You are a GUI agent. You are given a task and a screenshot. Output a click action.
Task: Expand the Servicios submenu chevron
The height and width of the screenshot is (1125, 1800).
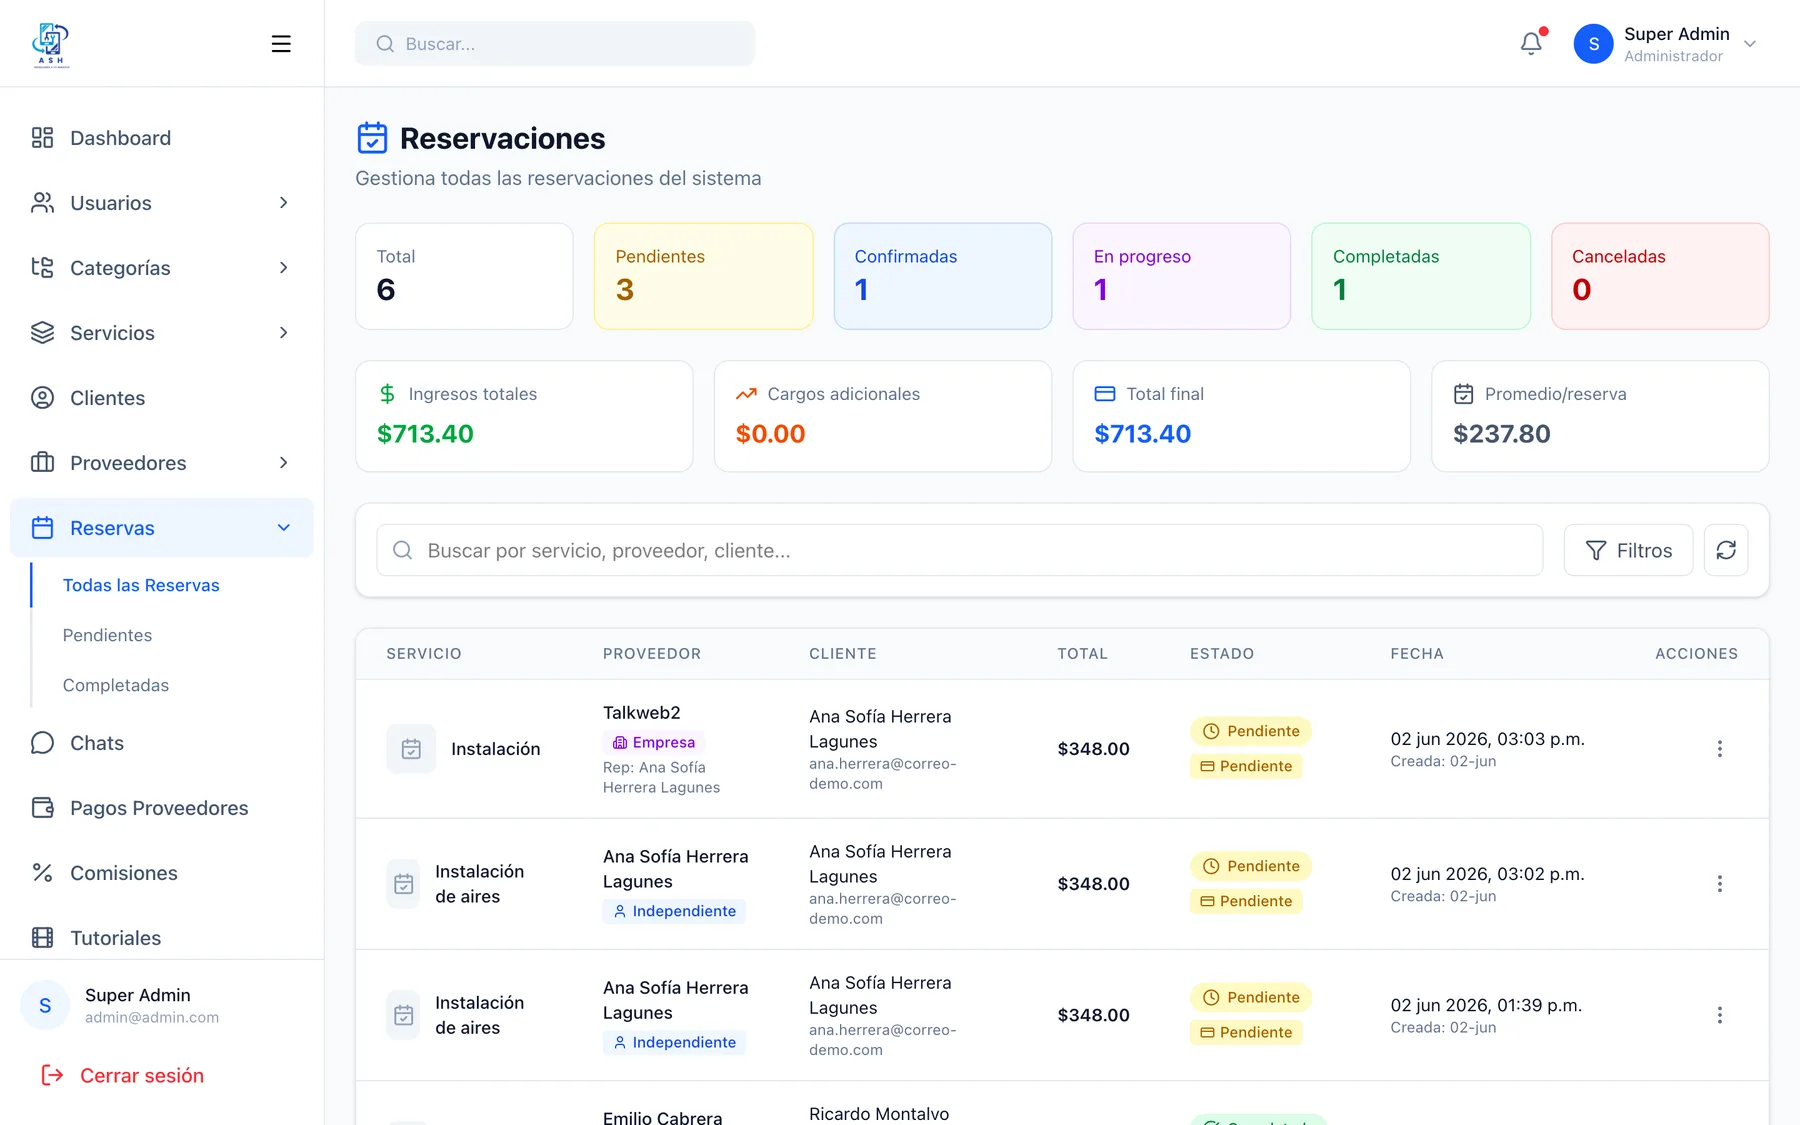(x=284, y=333)
